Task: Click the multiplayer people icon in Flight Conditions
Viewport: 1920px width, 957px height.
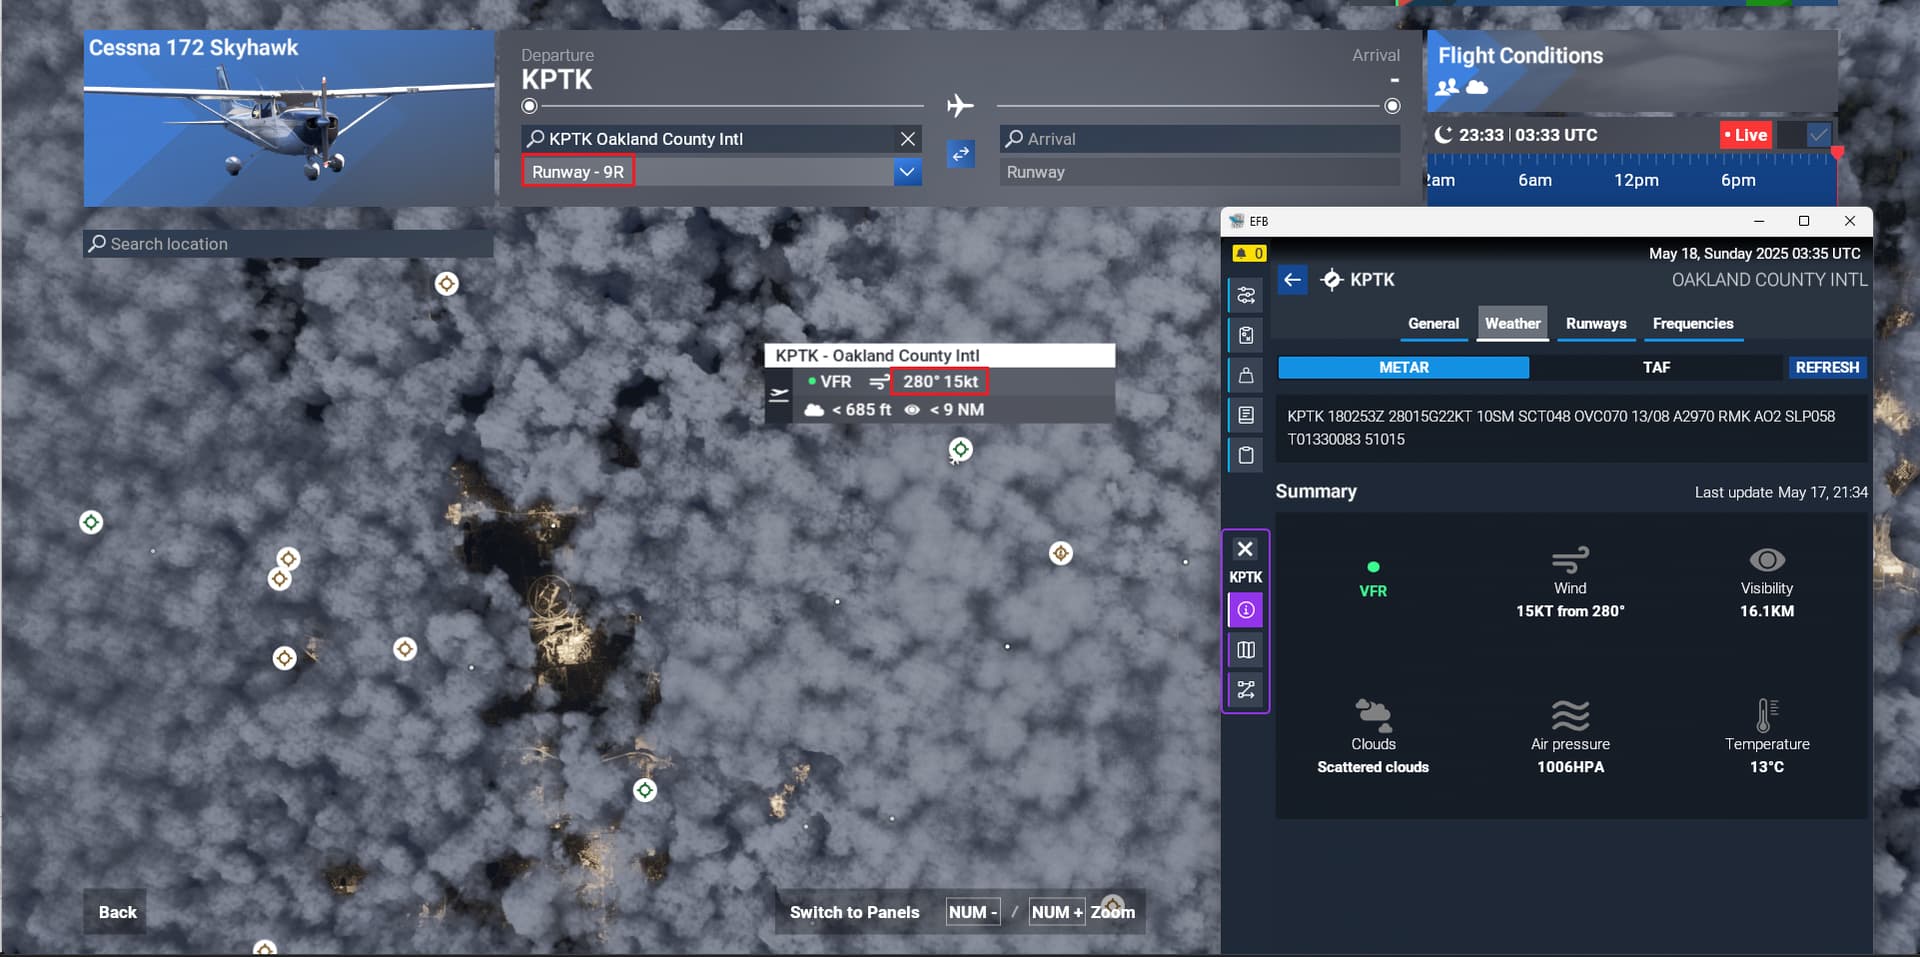Action: [x=1447, y=87]
